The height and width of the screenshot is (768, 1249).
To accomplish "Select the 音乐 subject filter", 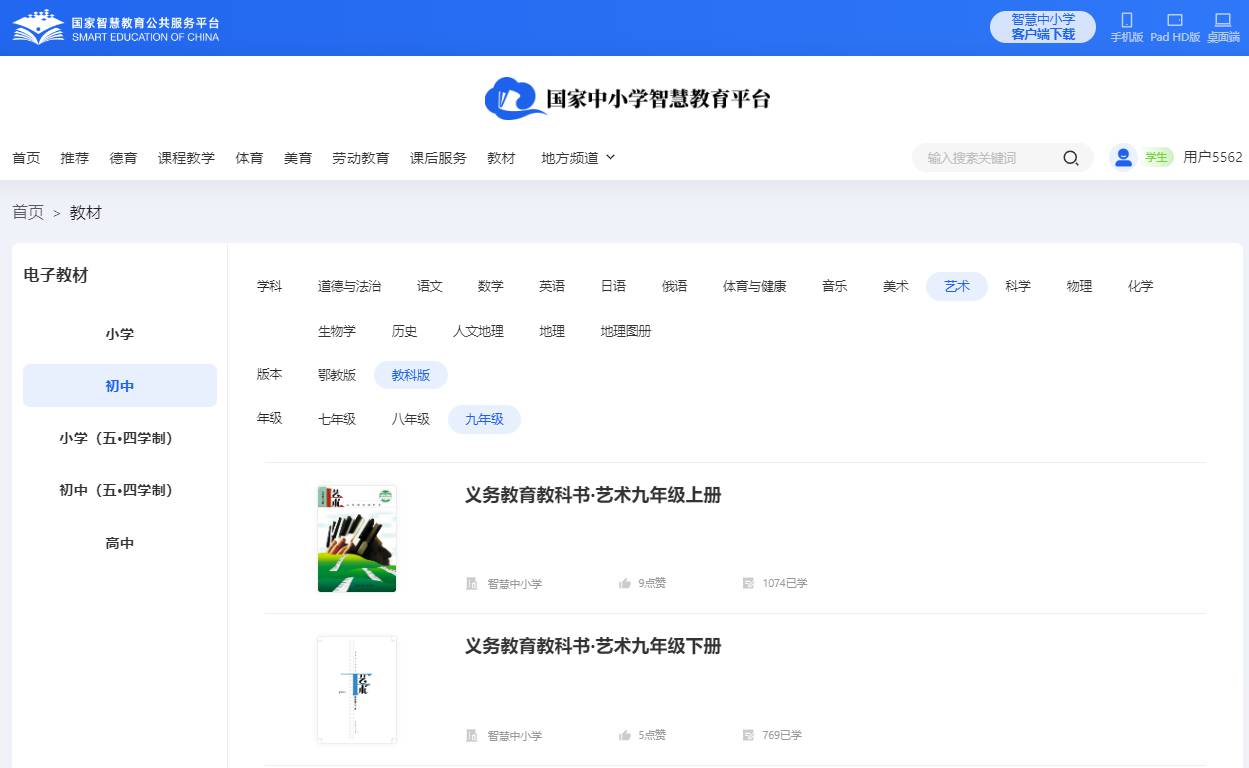I will click(835, 286).
